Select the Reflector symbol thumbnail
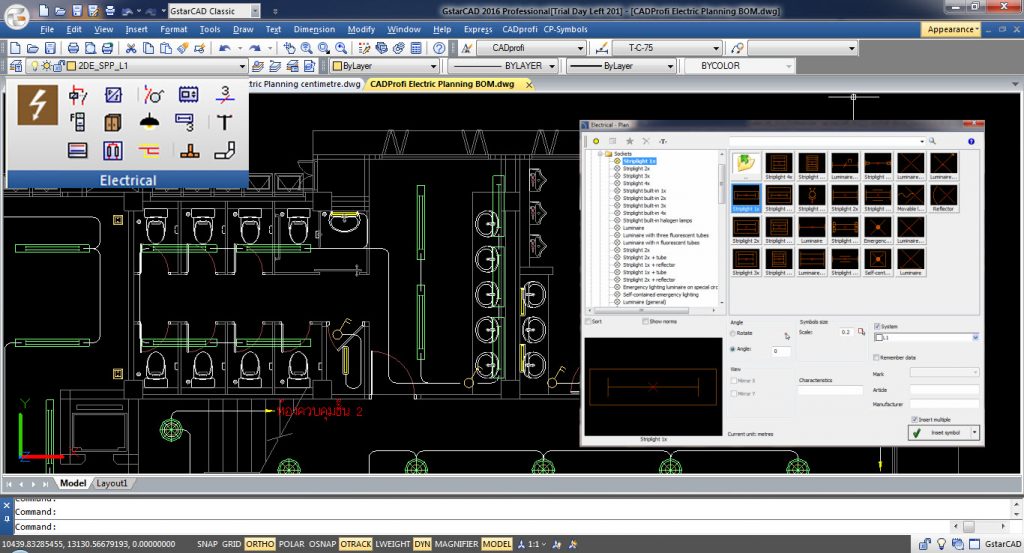Image resolution: width=1024 pixels, height=553 pixels. pos(943,198)
